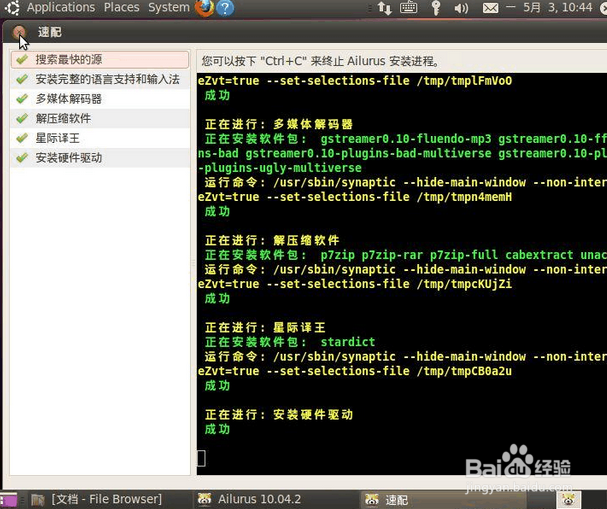The image size is (607, 509).
Task: Click green checkmark beside 多媒体解码器
Action: 22,99
